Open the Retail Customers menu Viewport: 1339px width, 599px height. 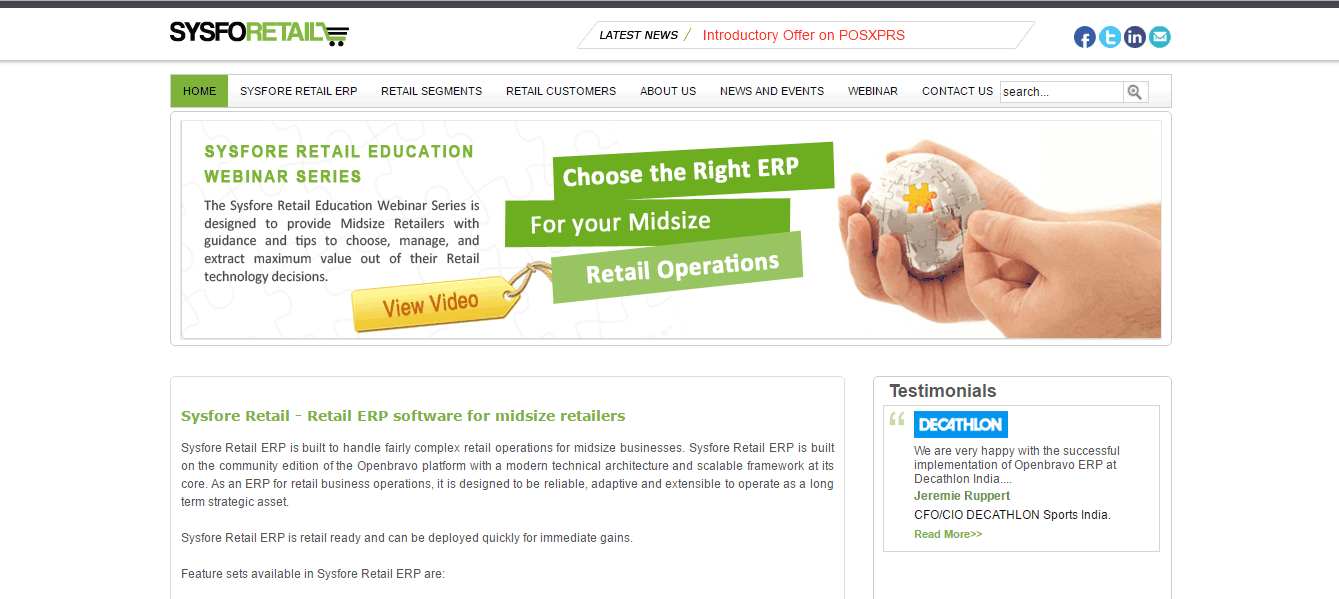(561, 91)
